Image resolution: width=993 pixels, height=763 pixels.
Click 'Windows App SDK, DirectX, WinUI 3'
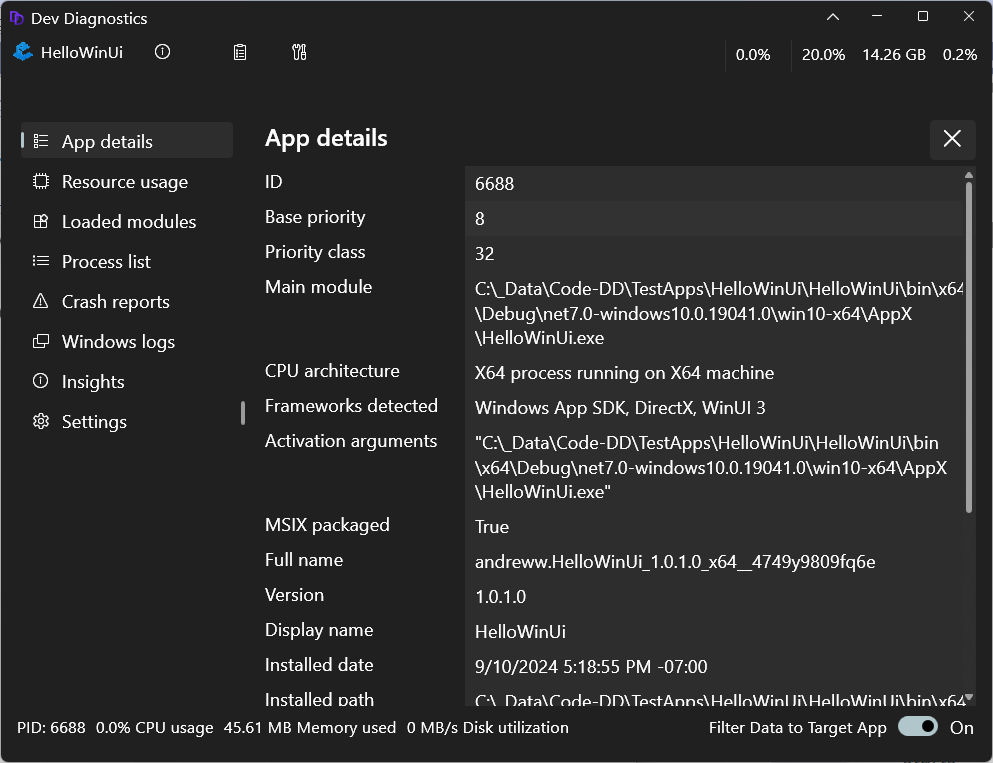[620, 407]
